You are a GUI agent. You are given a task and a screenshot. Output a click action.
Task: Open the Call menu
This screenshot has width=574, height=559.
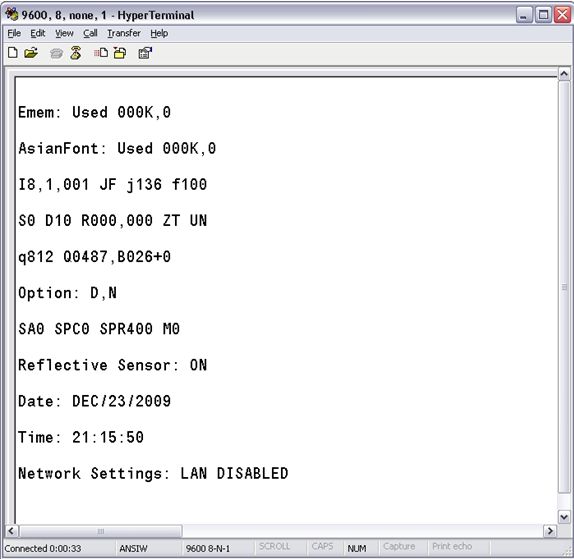[90, 33]
